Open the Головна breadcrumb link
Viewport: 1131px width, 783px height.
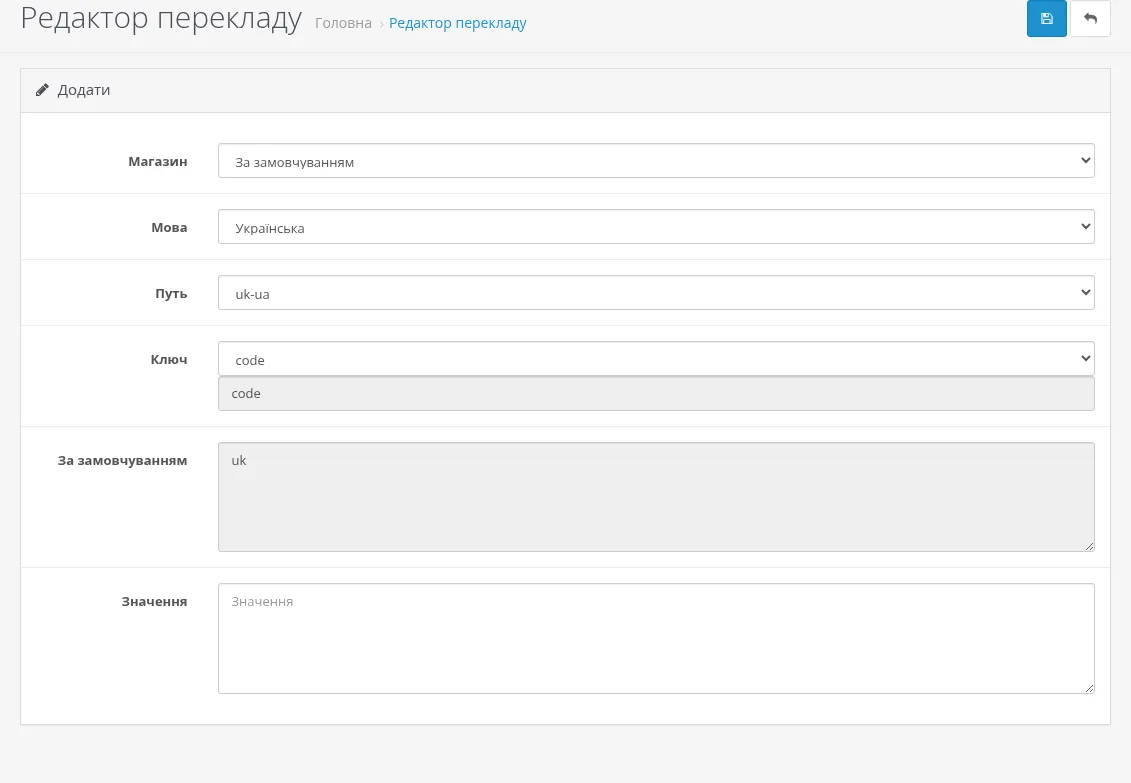(x=343, y=23)
